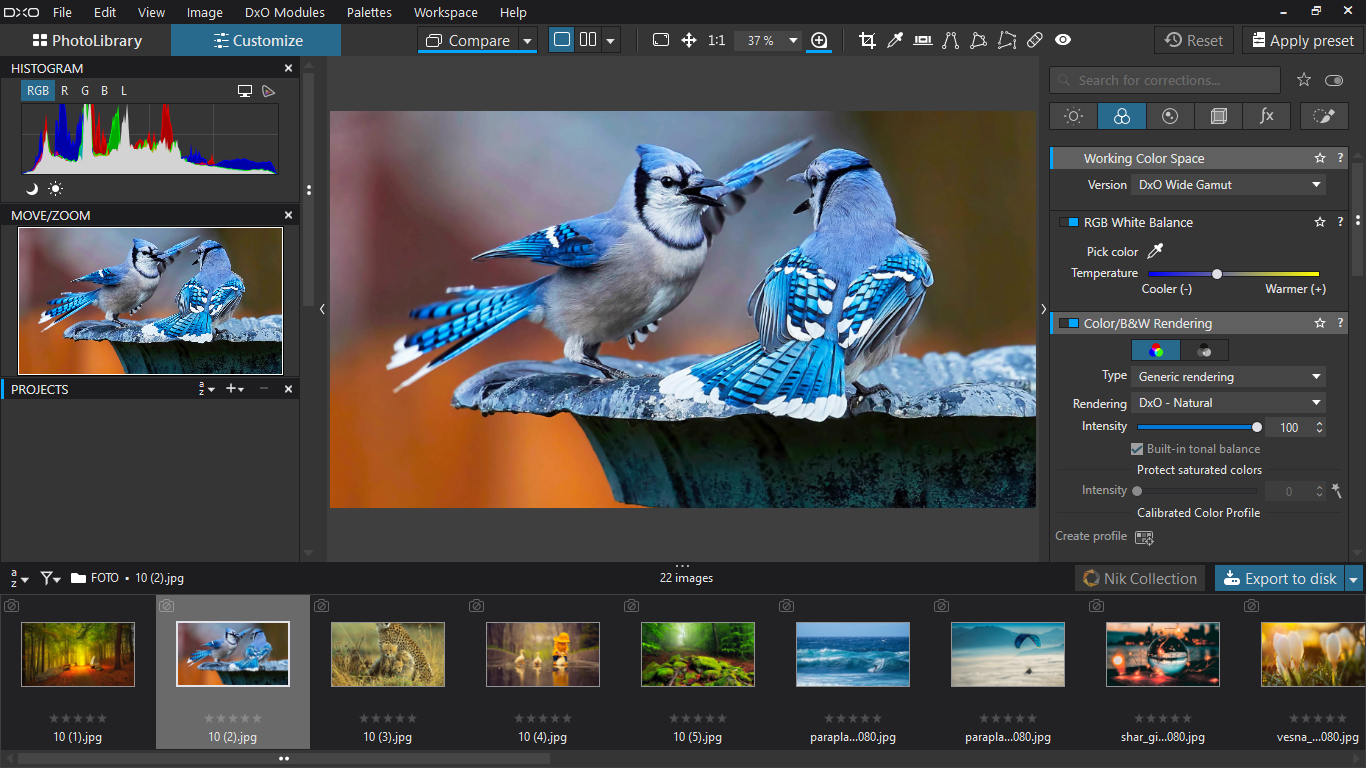This screenshot has width=1366, height=768.
Task: Click the Temperature slider handle
Action: tap(1217, 273)
